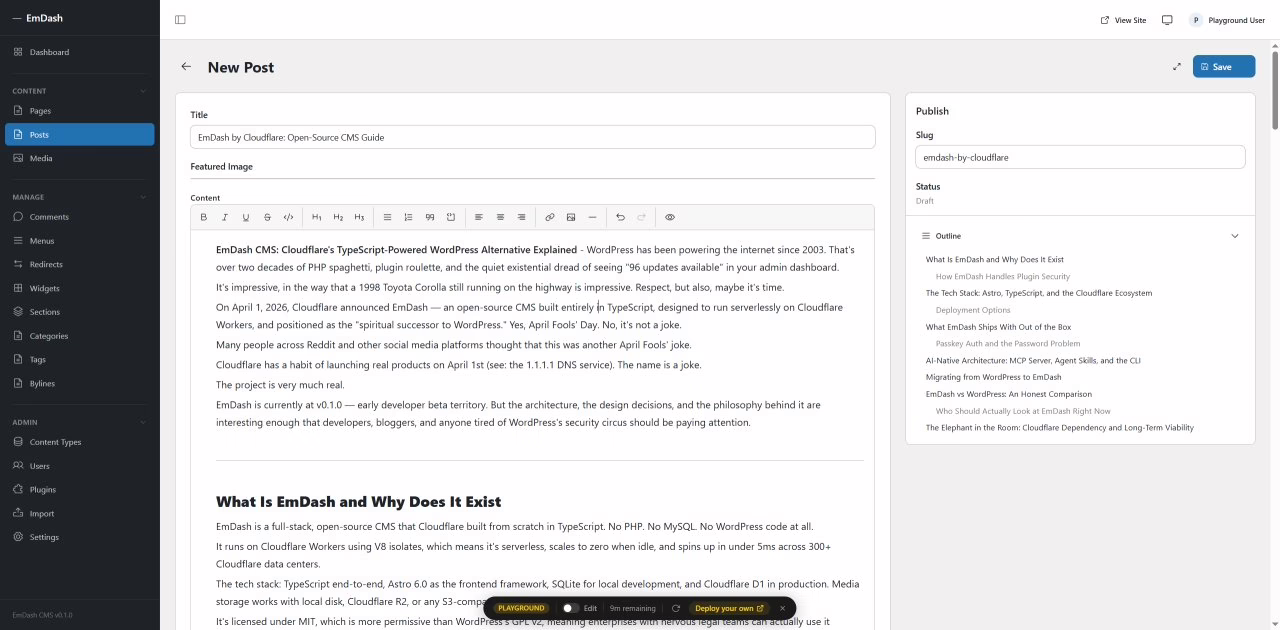Dismiss the playground bar
The image size is (1280, 630).
(x=782, y=608)
